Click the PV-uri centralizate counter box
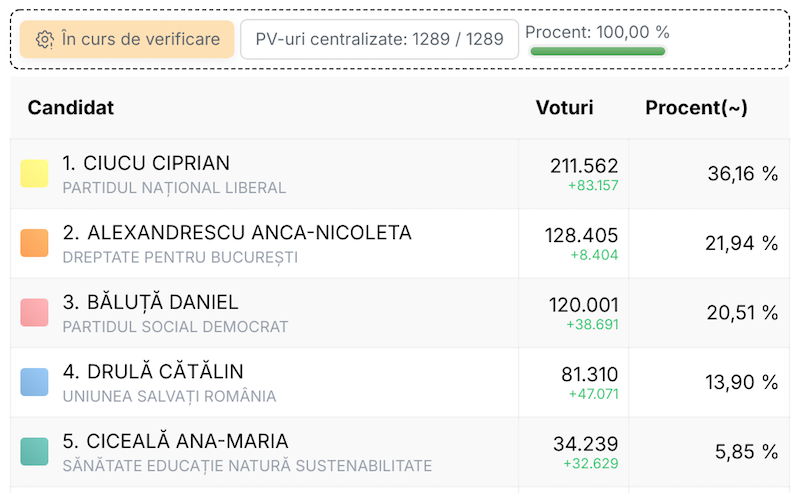The image size is (800, 493). click(x=379, y=40)
